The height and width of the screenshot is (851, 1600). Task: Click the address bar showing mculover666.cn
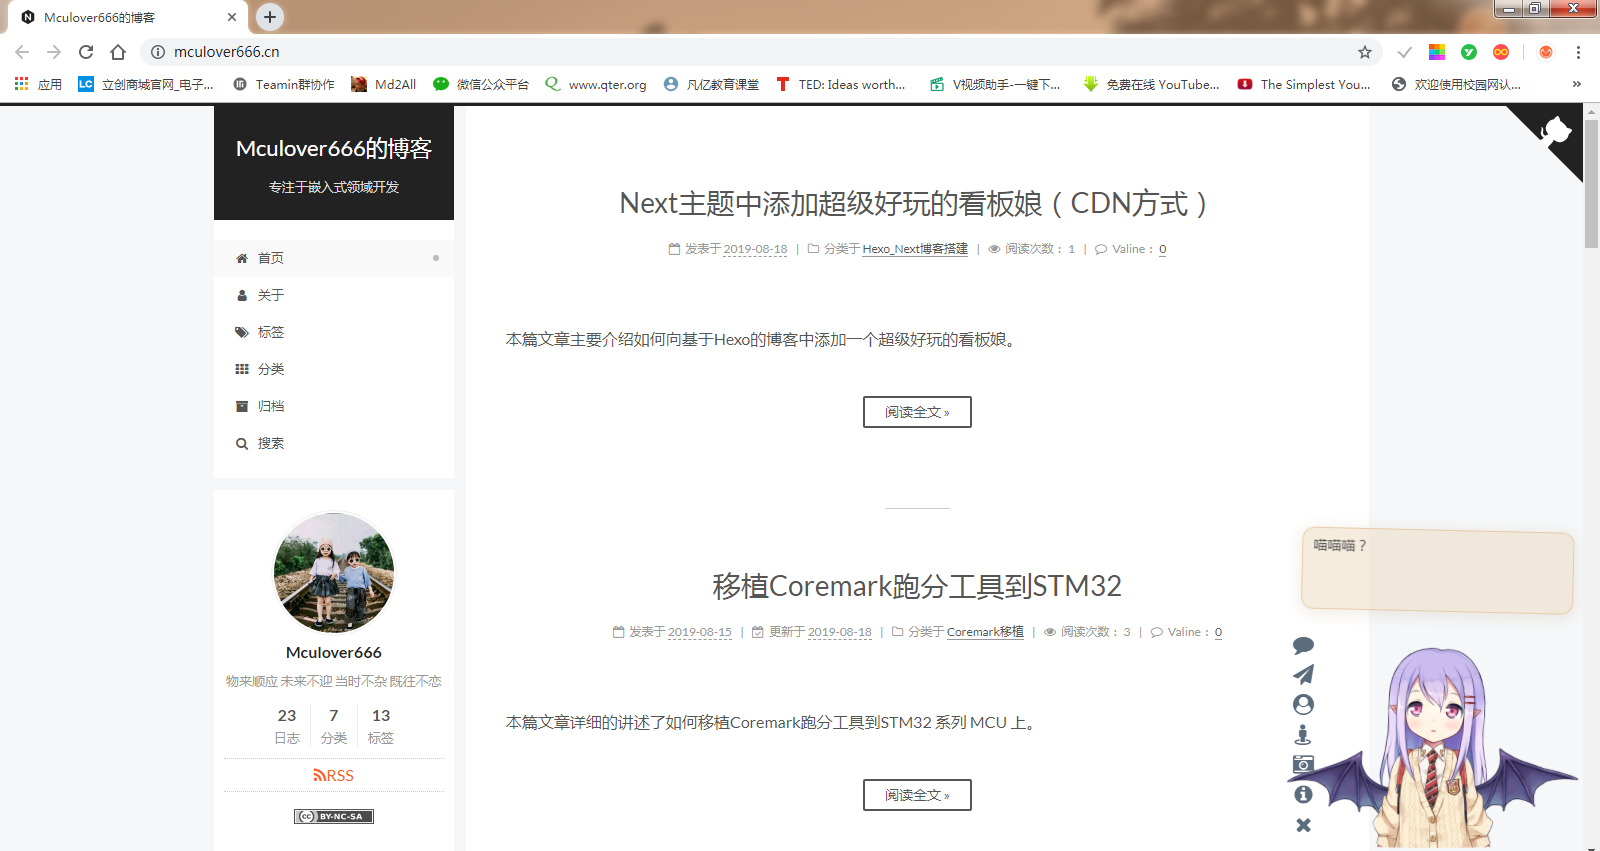click(760, 52)
